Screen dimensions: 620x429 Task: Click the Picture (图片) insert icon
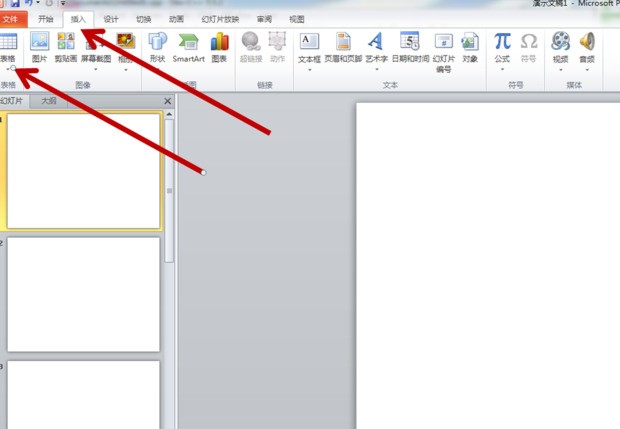tap(39, 46)
